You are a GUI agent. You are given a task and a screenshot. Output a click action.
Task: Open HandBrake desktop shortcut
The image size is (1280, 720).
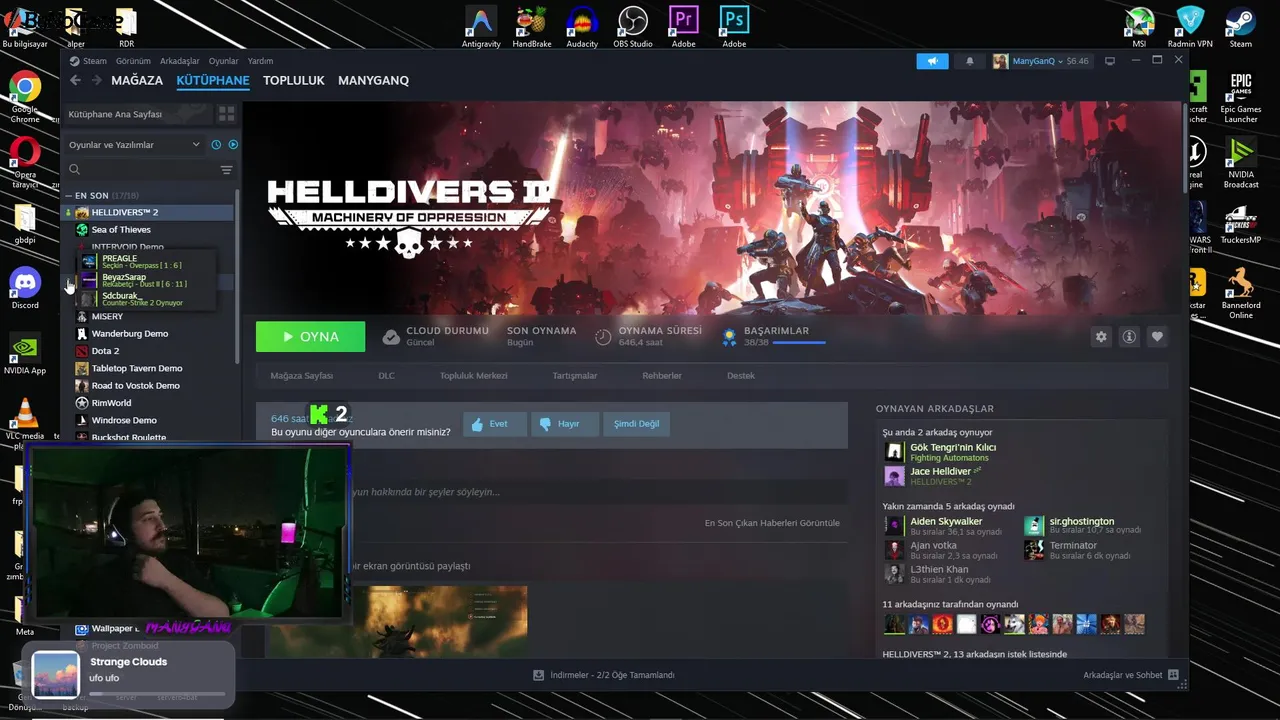tap(532, 27)
